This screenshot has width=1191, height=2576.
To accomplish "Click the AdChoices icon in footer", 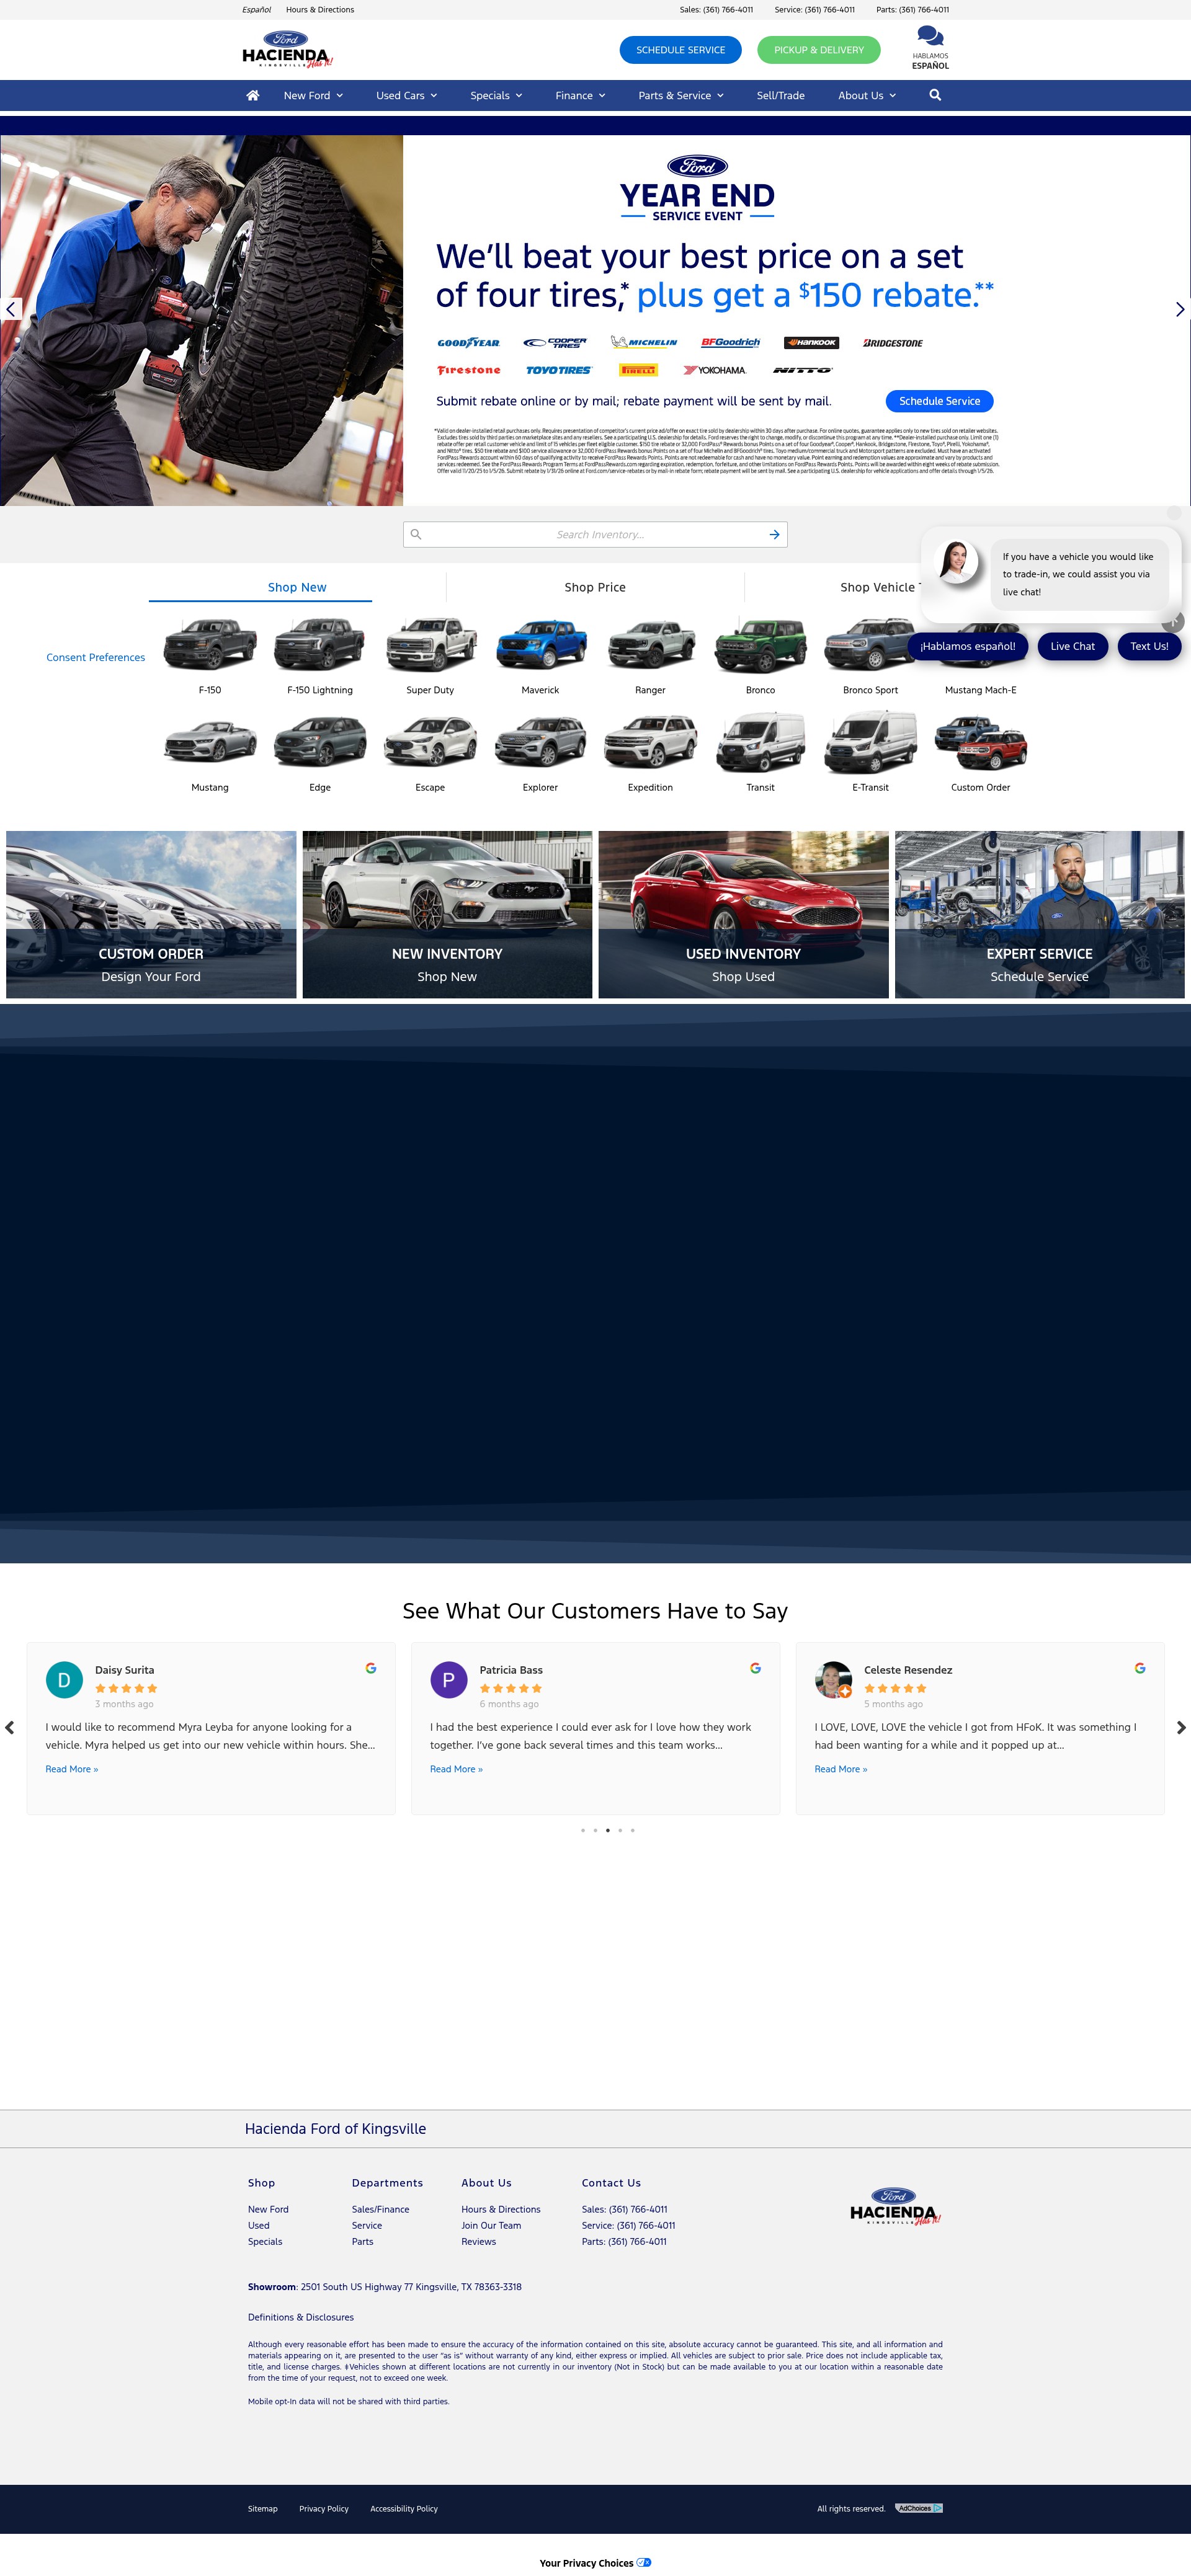I will point(919,2508).
